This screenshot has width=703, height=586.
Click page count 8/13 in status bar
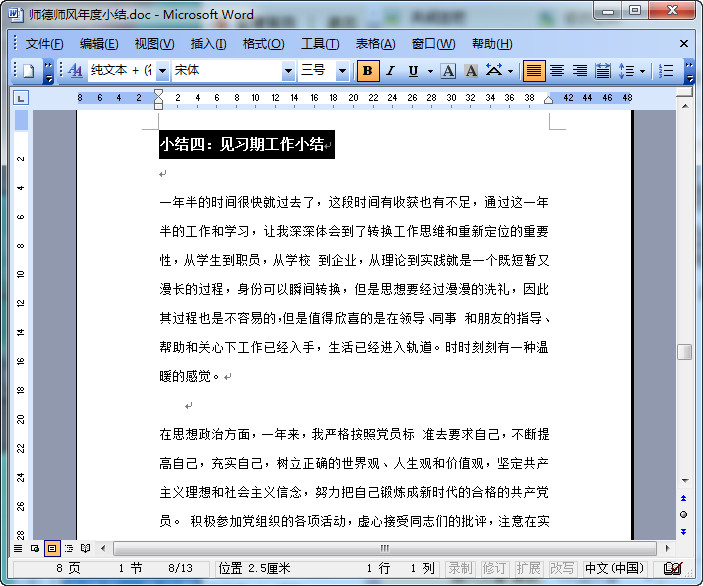[181, 569]
